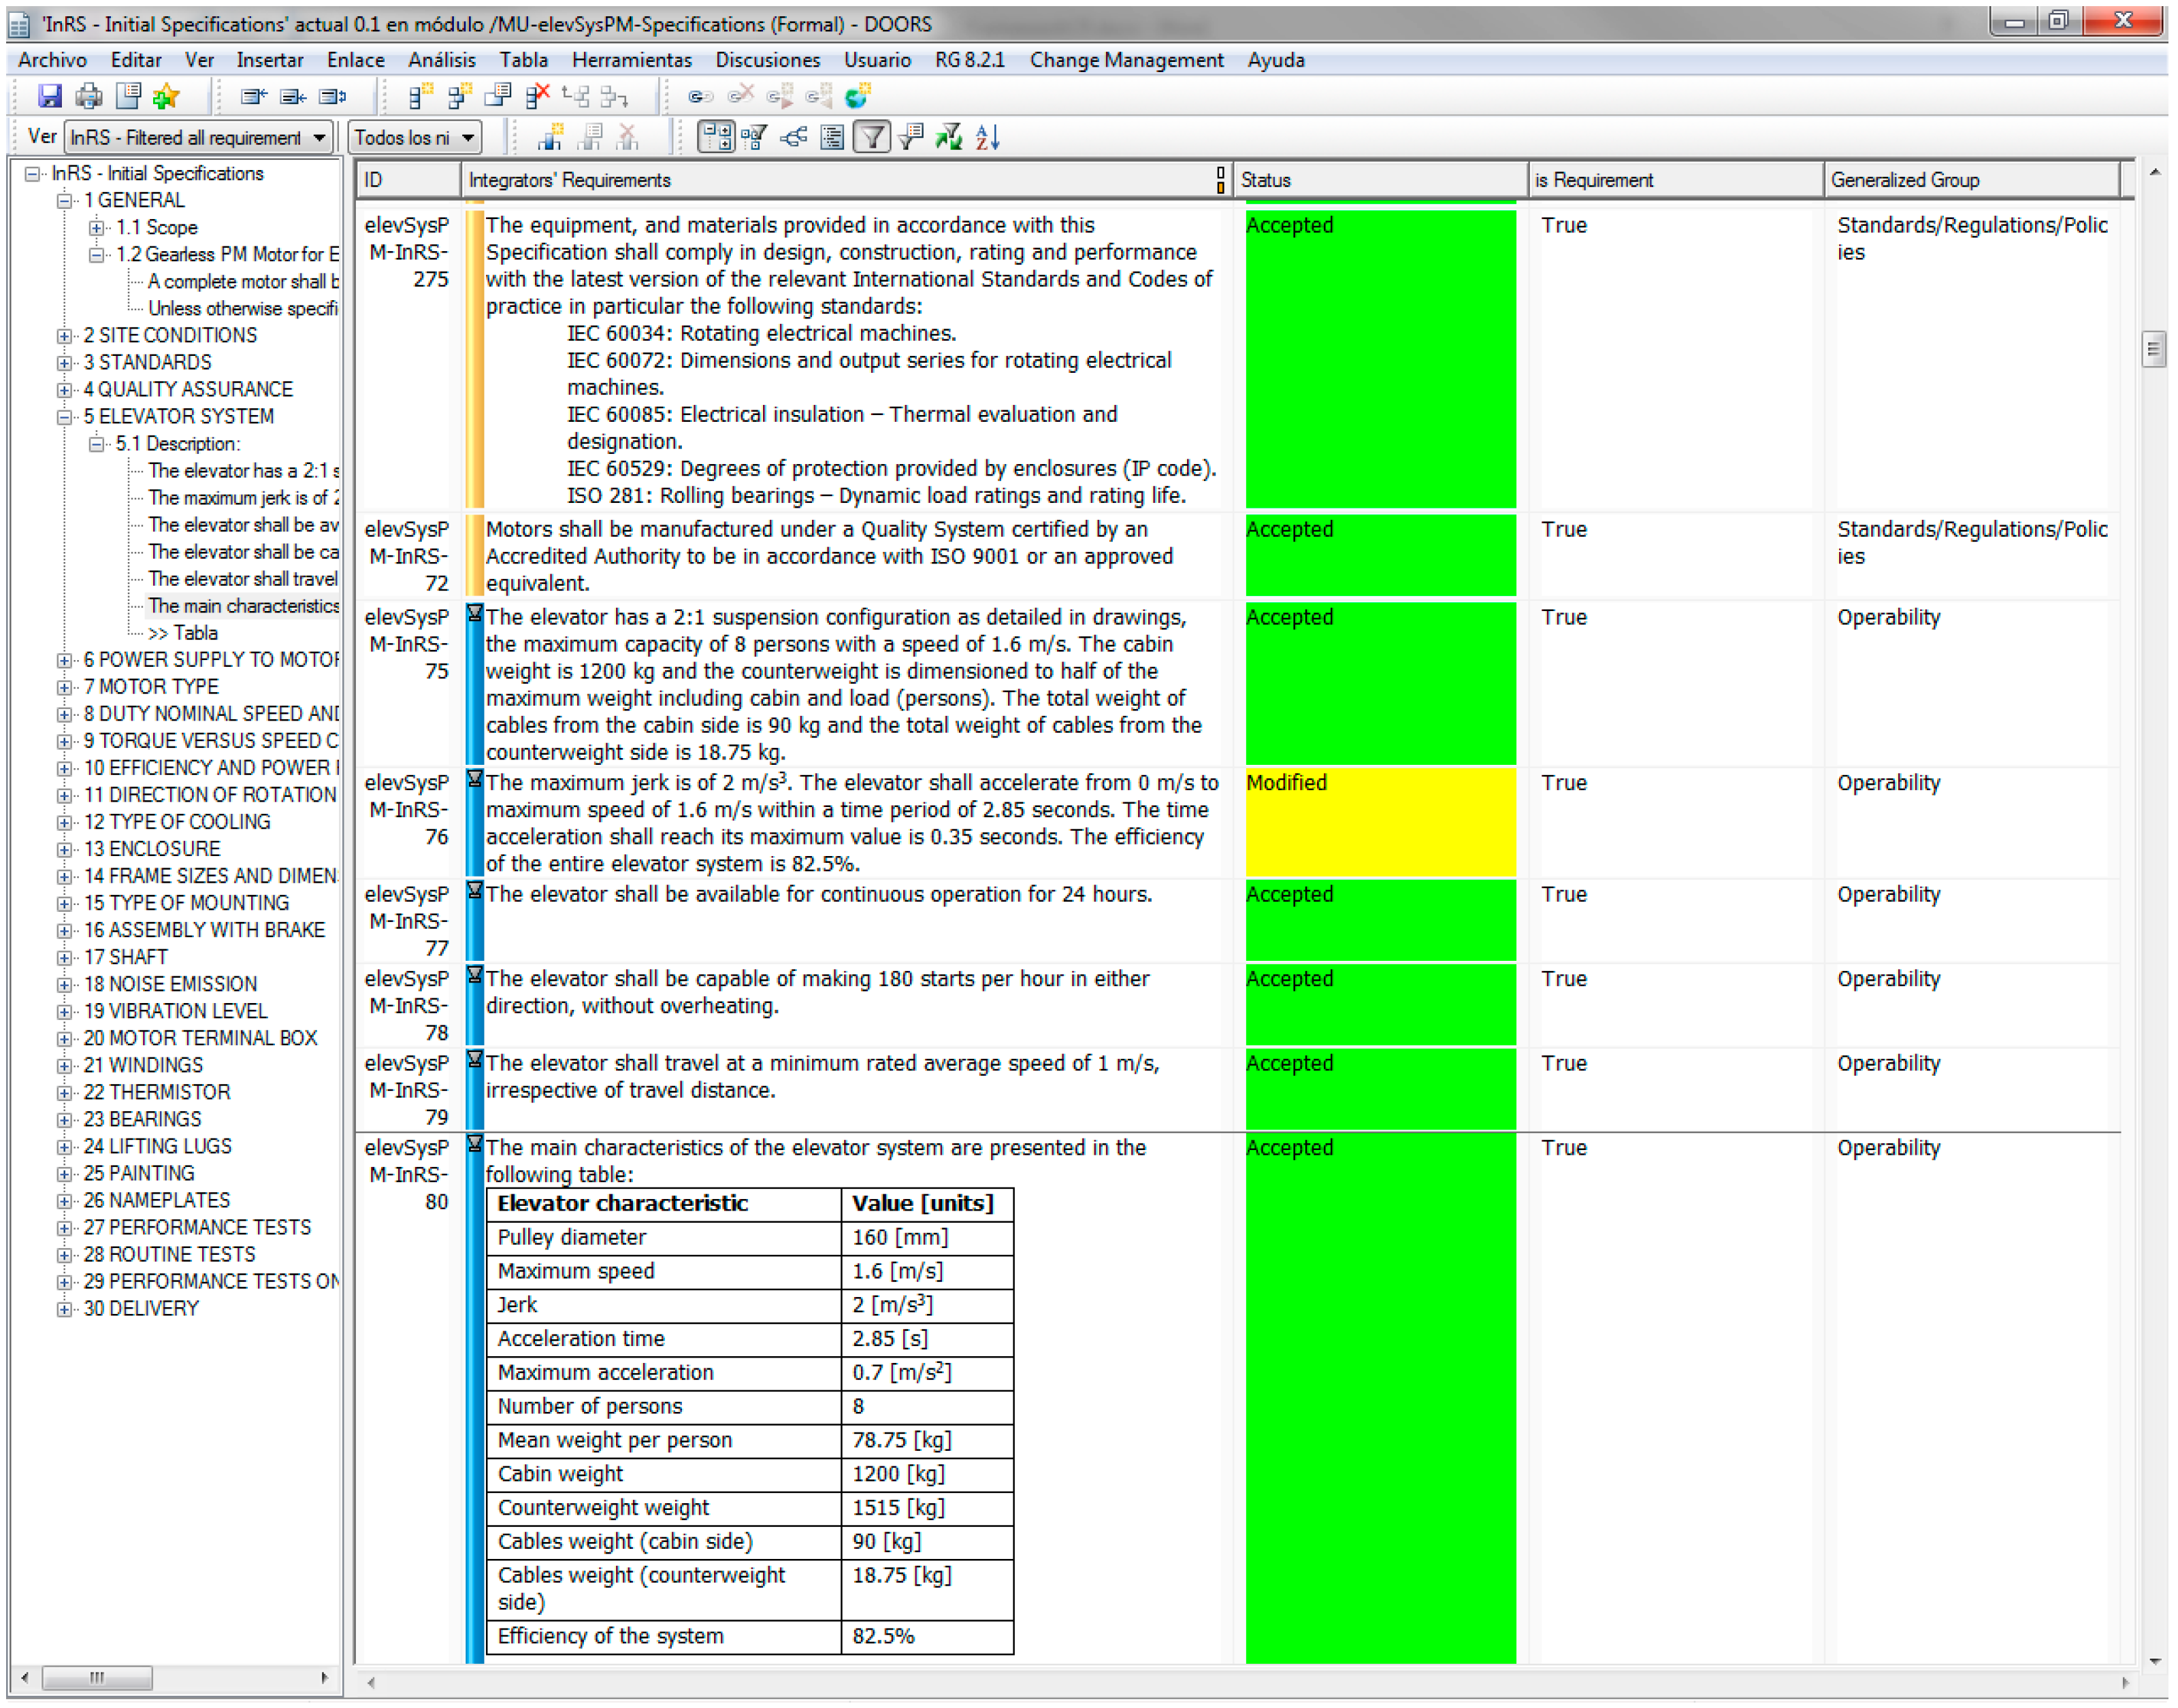Select '>> Tabla' tree item
The height and width of the screenshot is (1708, 2178).
click(183, 633)
